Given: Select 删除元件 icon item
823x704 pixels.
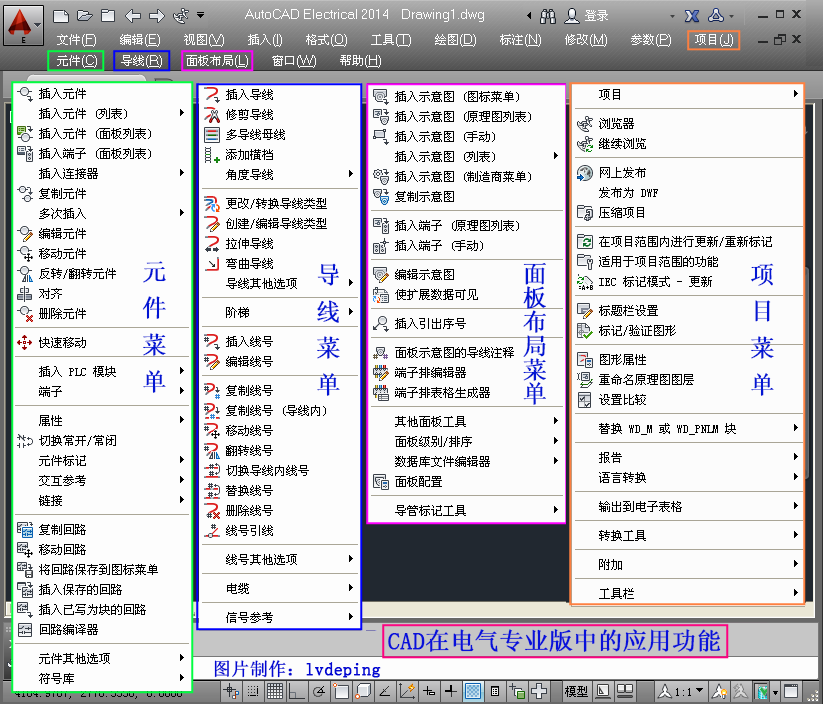Looking at the screenshot, I should click(x=25, y=313).
